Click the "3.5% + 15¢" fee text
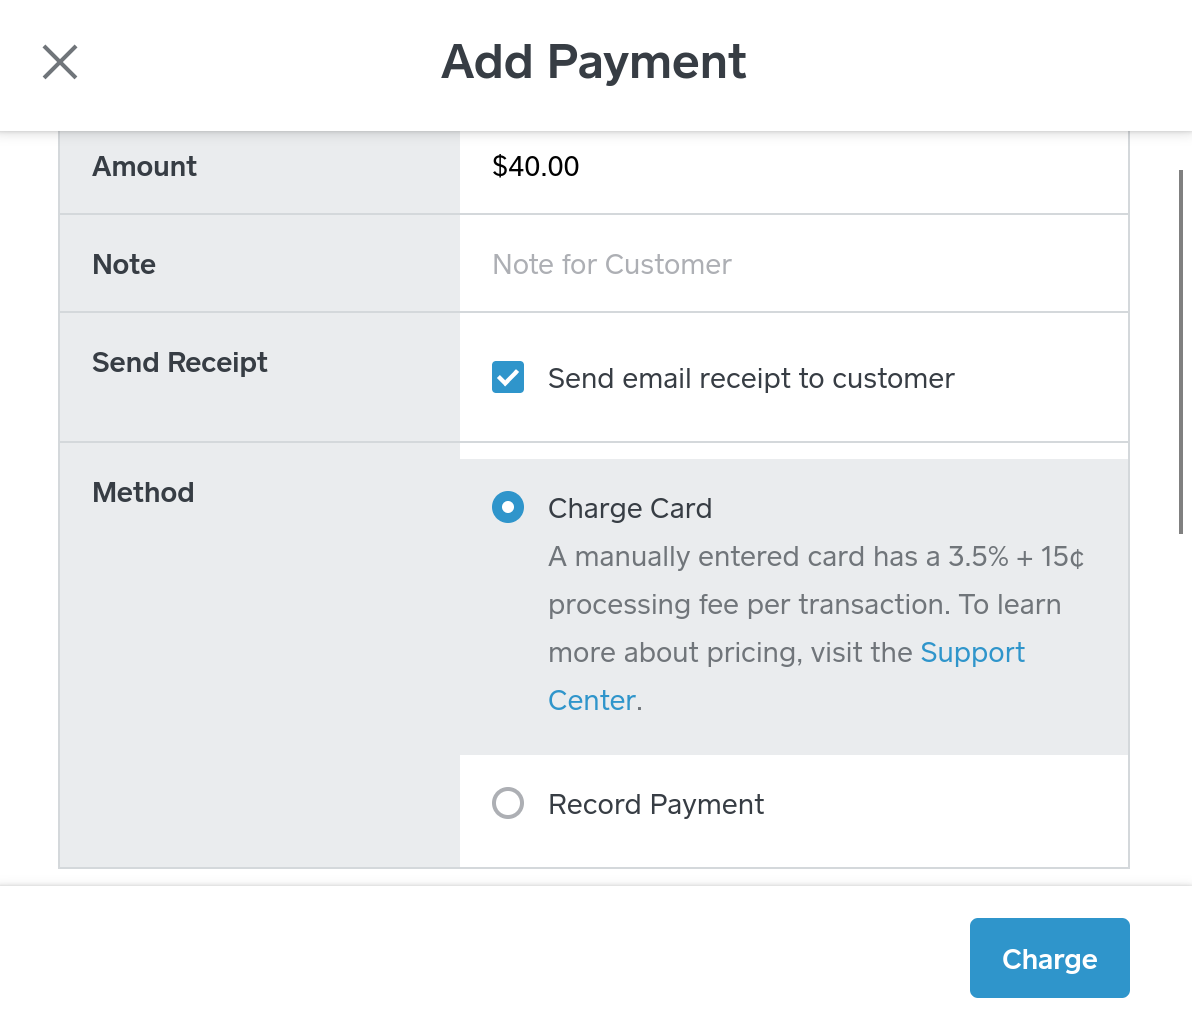Image resolution: width=1192 pixels, height=1026 pixels. (x=1016, y=557)
